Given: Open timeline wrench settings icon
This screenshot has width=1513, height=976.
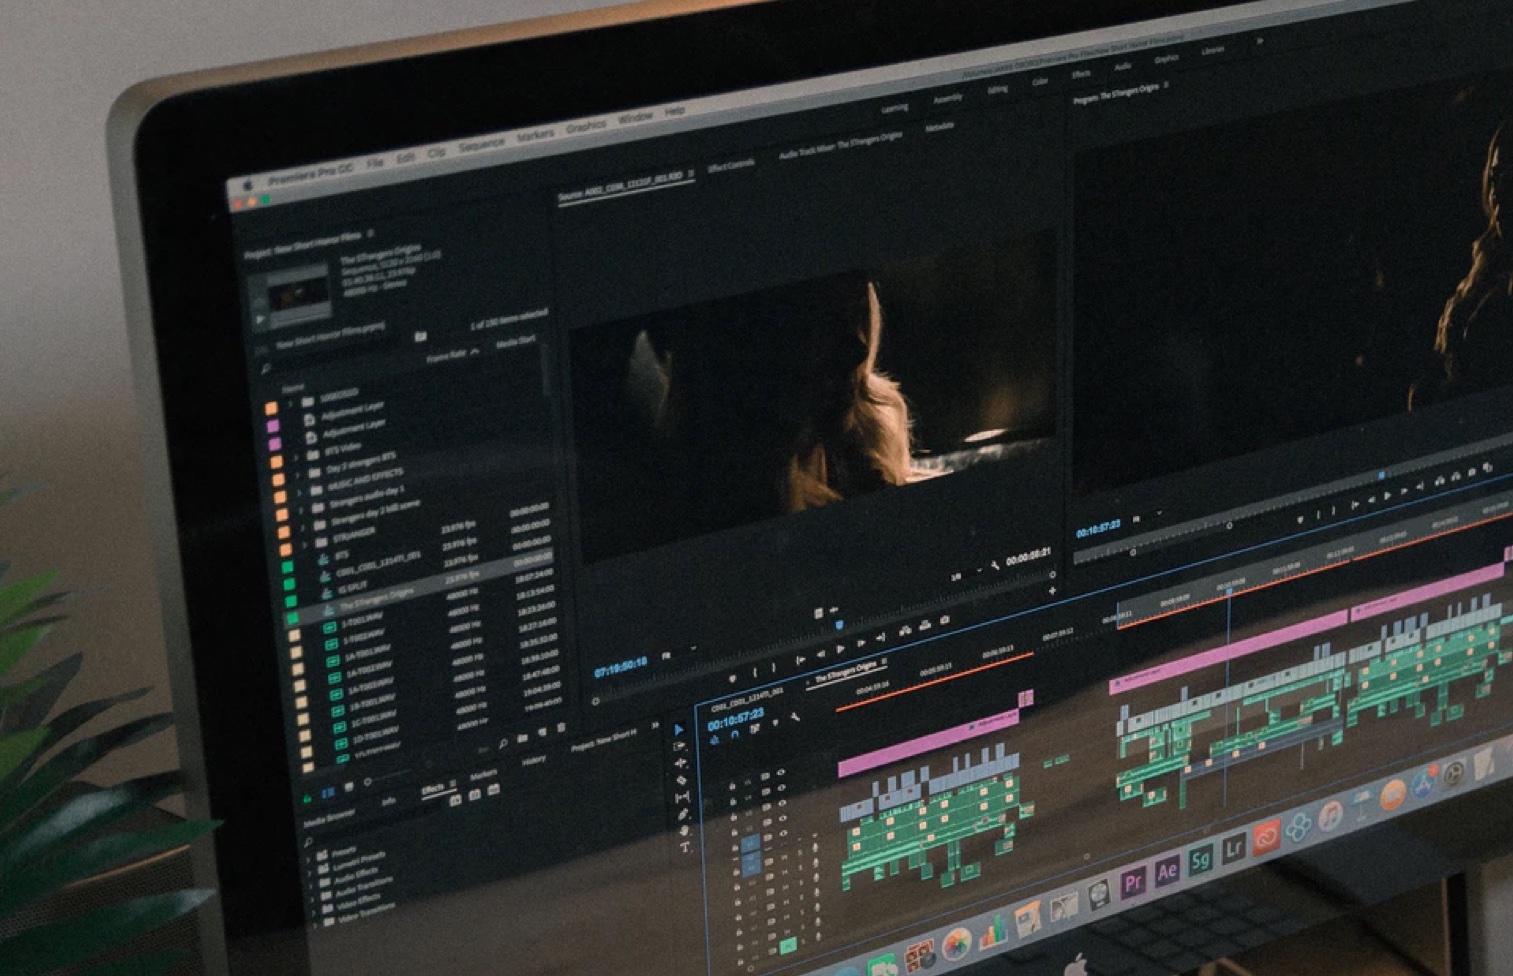Looking at the screenshot, I should tap(795, 718).
